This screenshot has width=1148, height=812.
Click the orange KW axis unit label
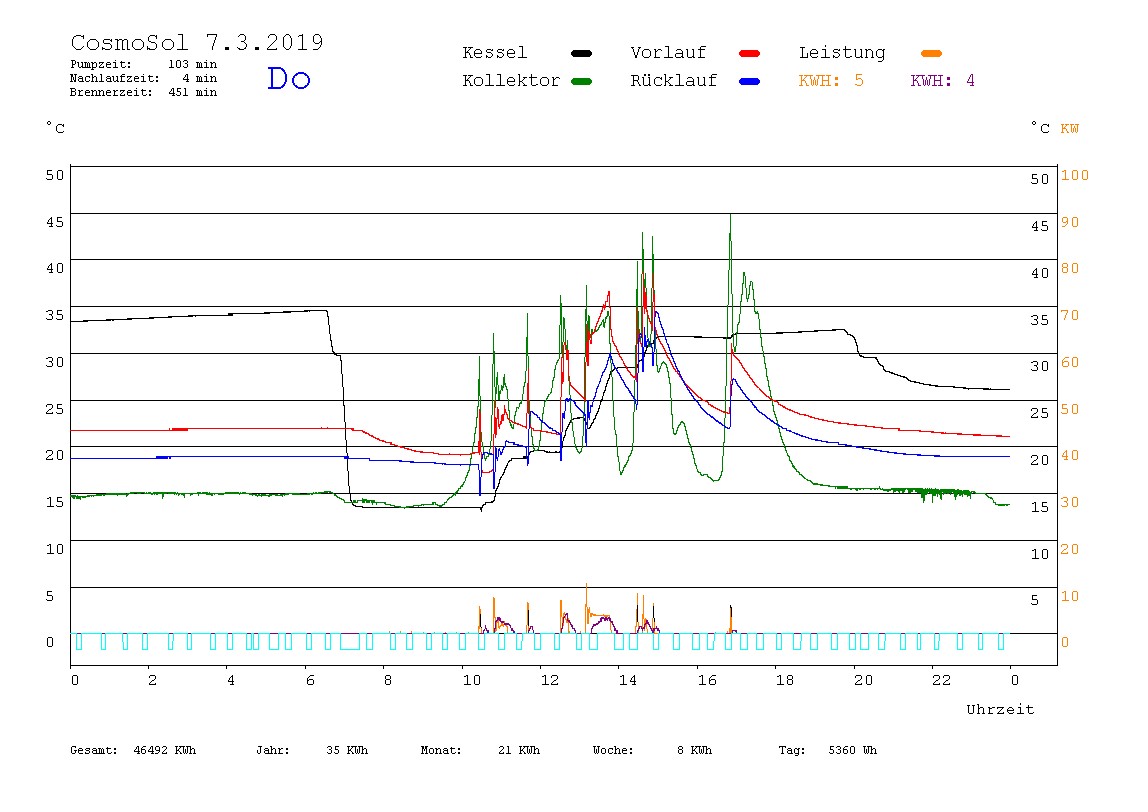[x=1070, y=129]
